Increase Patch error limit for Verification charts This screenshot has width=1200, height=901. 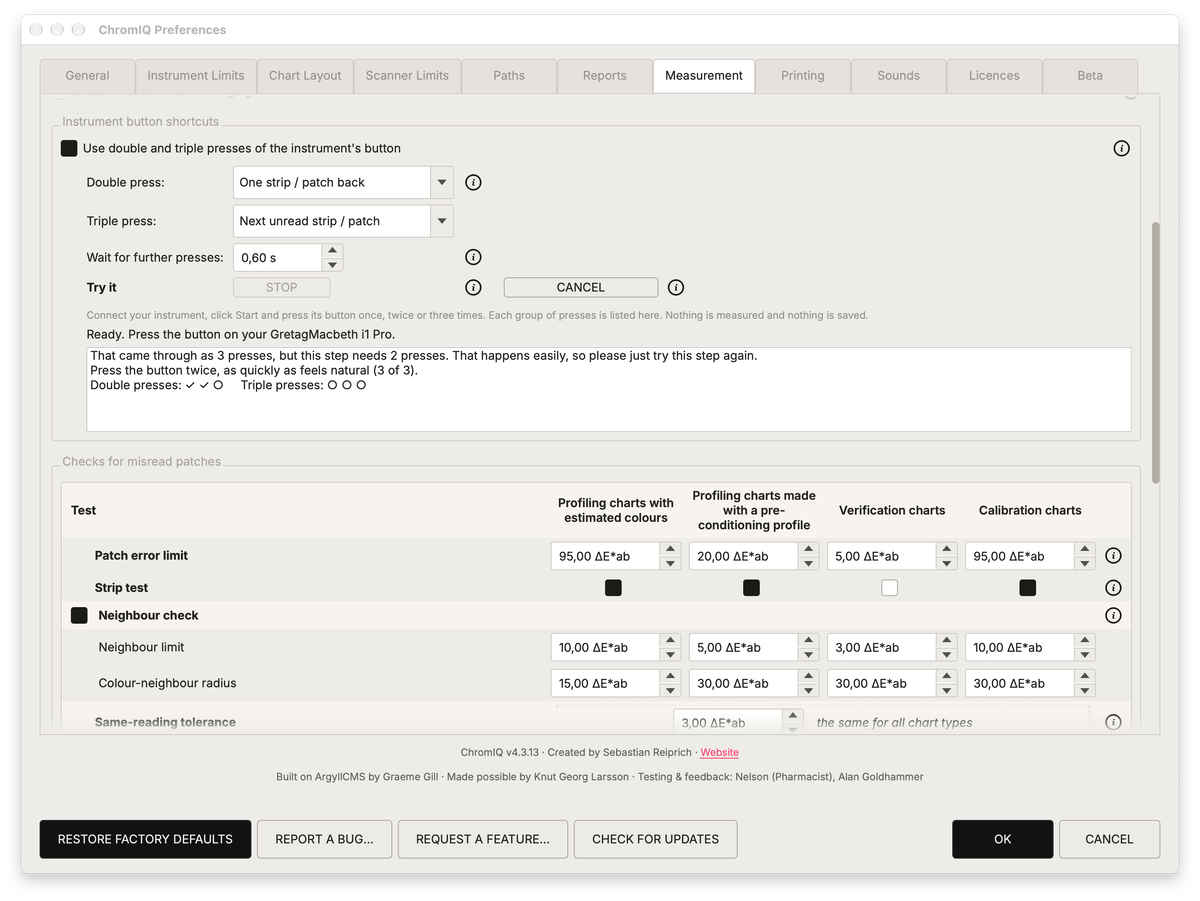click(x=947, y=549)
